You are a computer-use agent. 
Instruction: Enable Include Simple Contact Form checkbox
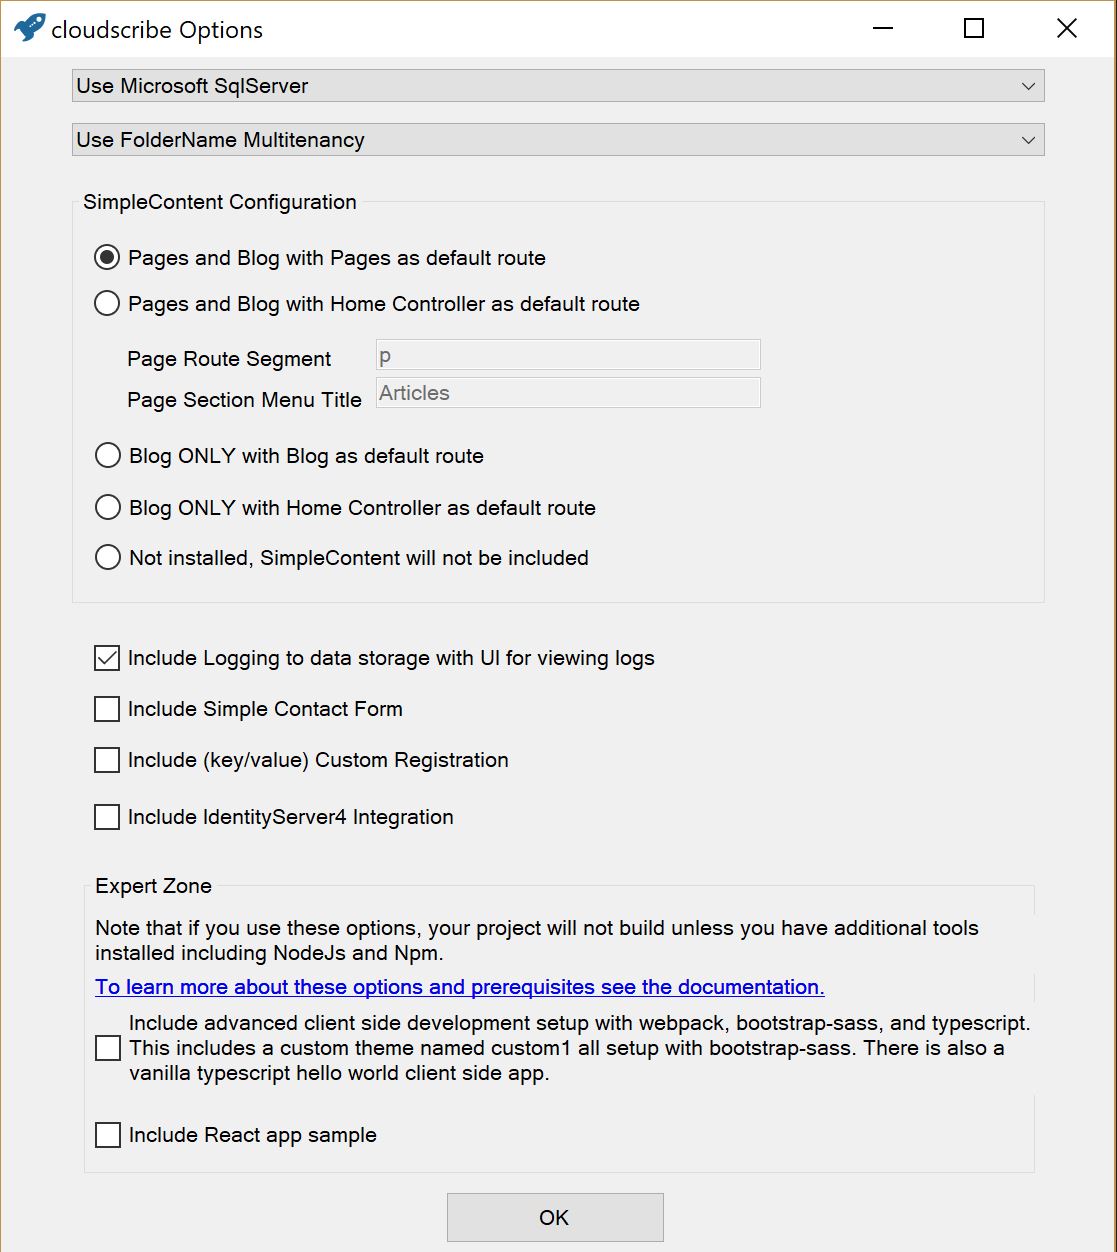(x=107, y=709)
